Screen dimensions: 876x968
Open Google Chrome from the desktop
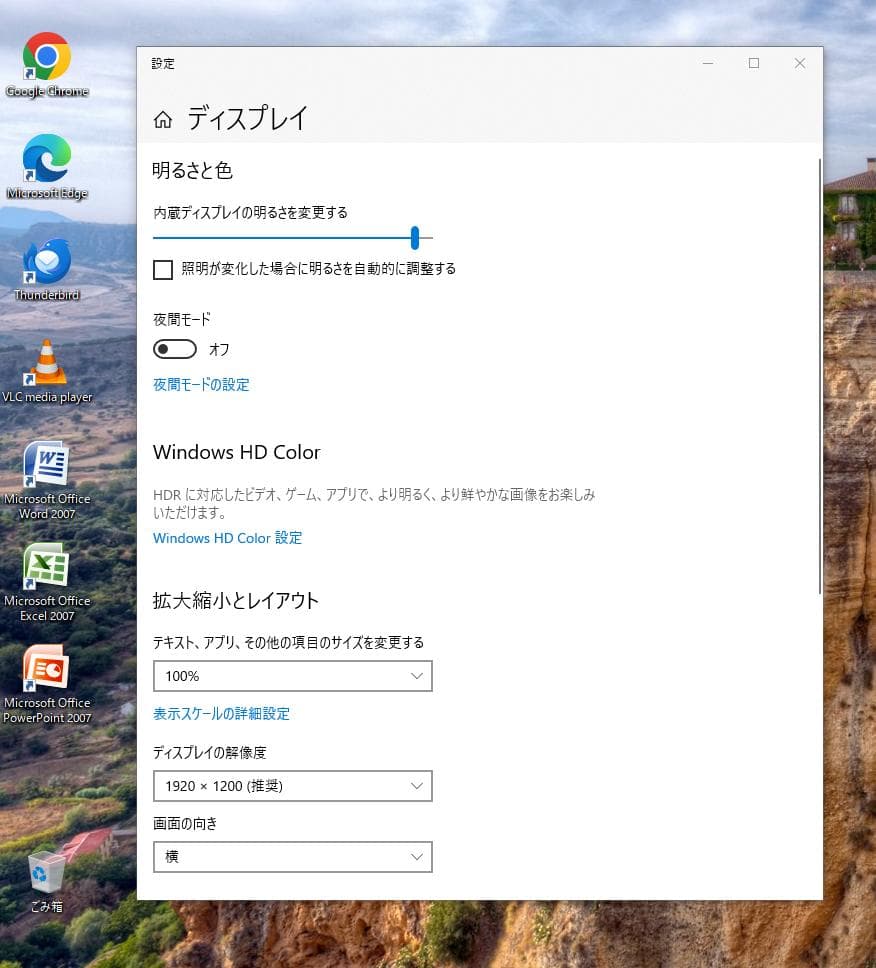[46, 55]
